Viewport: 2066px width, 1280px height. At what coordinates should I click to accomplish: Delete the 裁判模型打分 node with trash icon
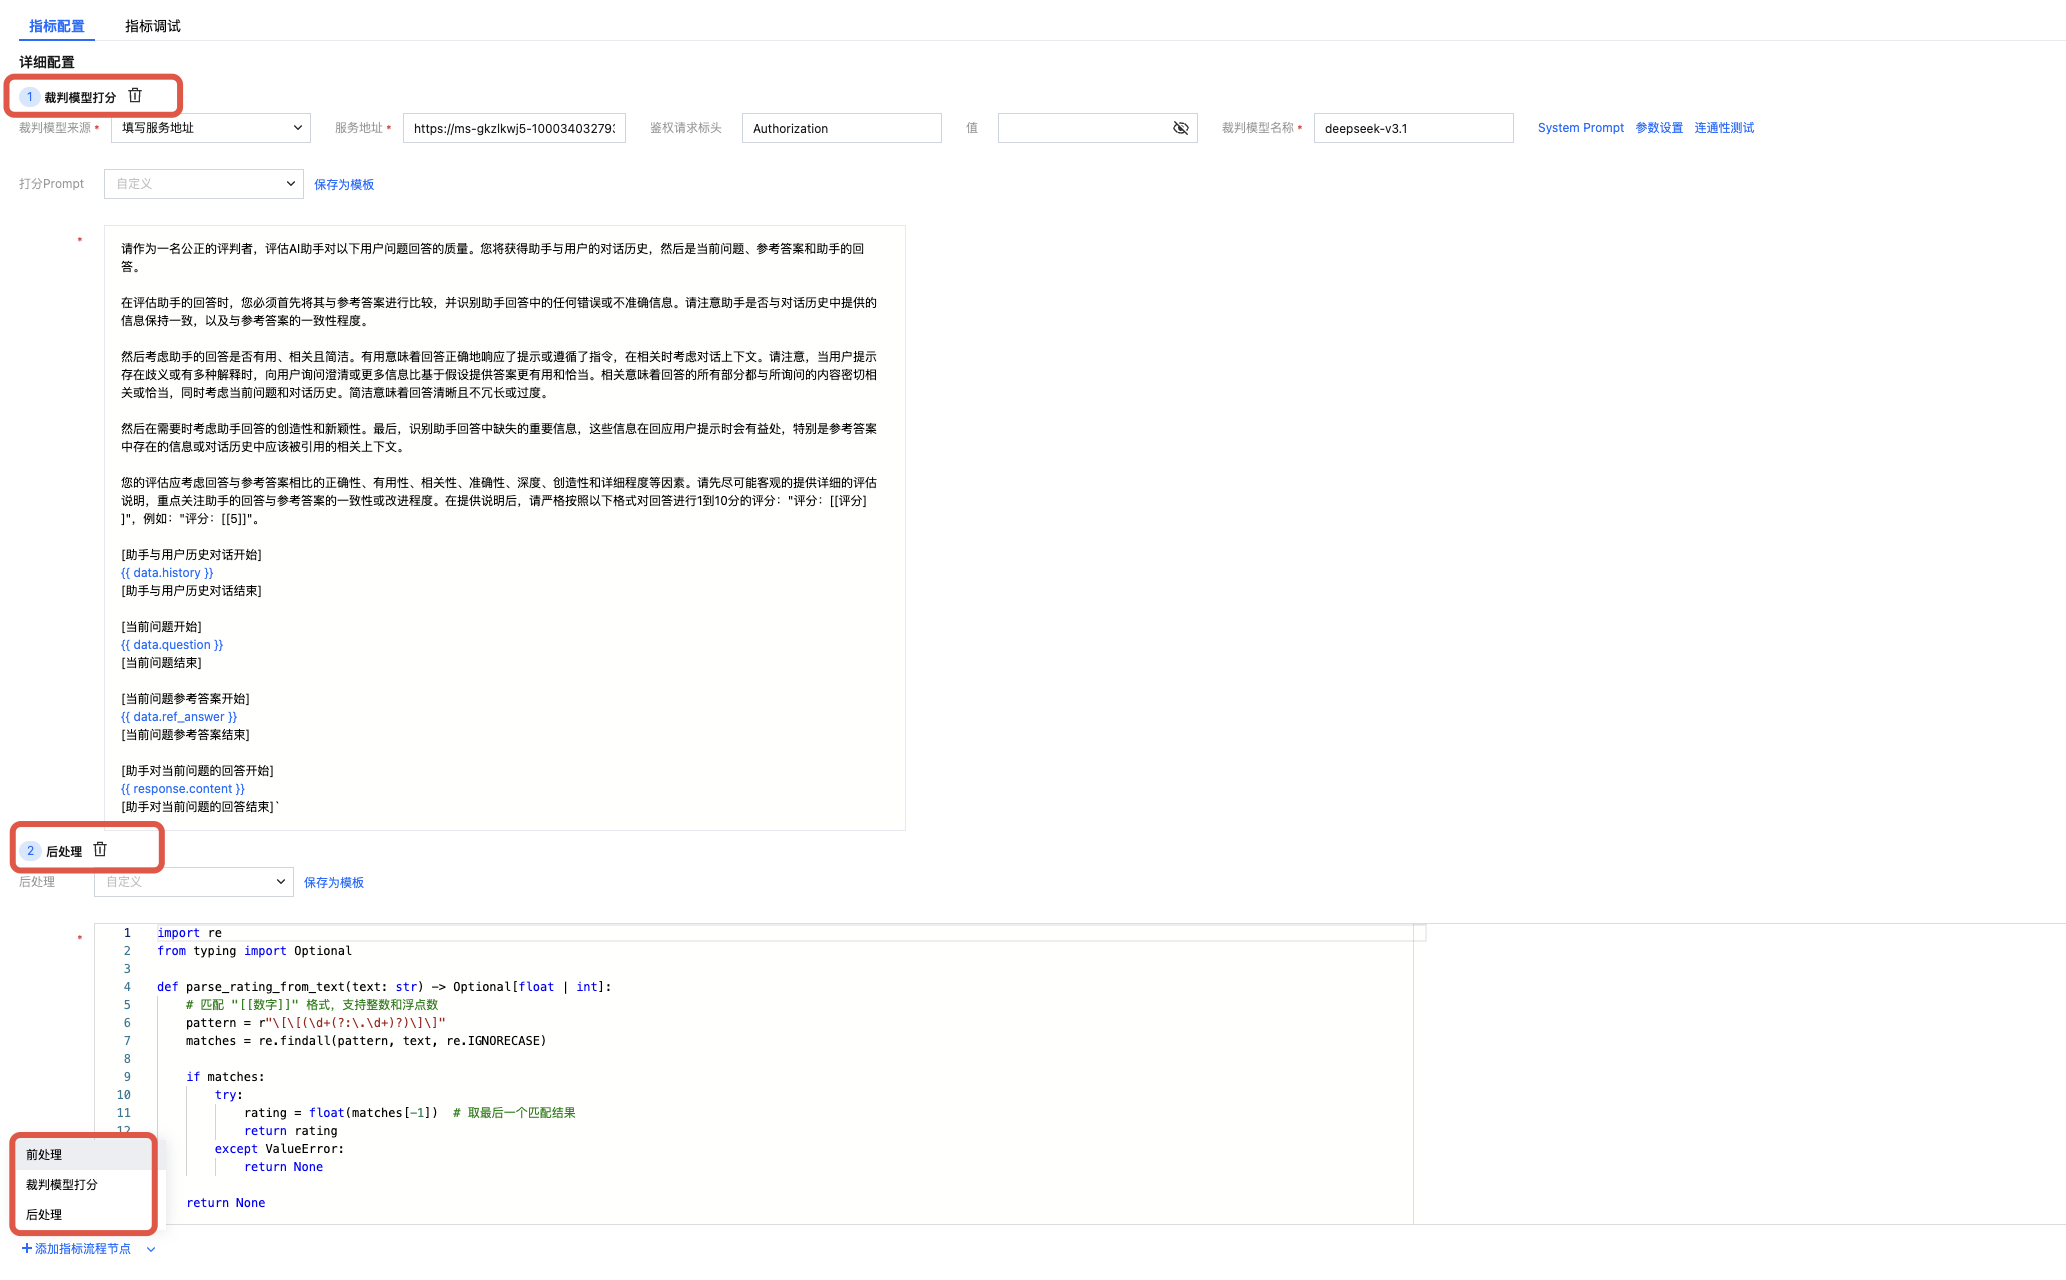(x=135, y=96)
